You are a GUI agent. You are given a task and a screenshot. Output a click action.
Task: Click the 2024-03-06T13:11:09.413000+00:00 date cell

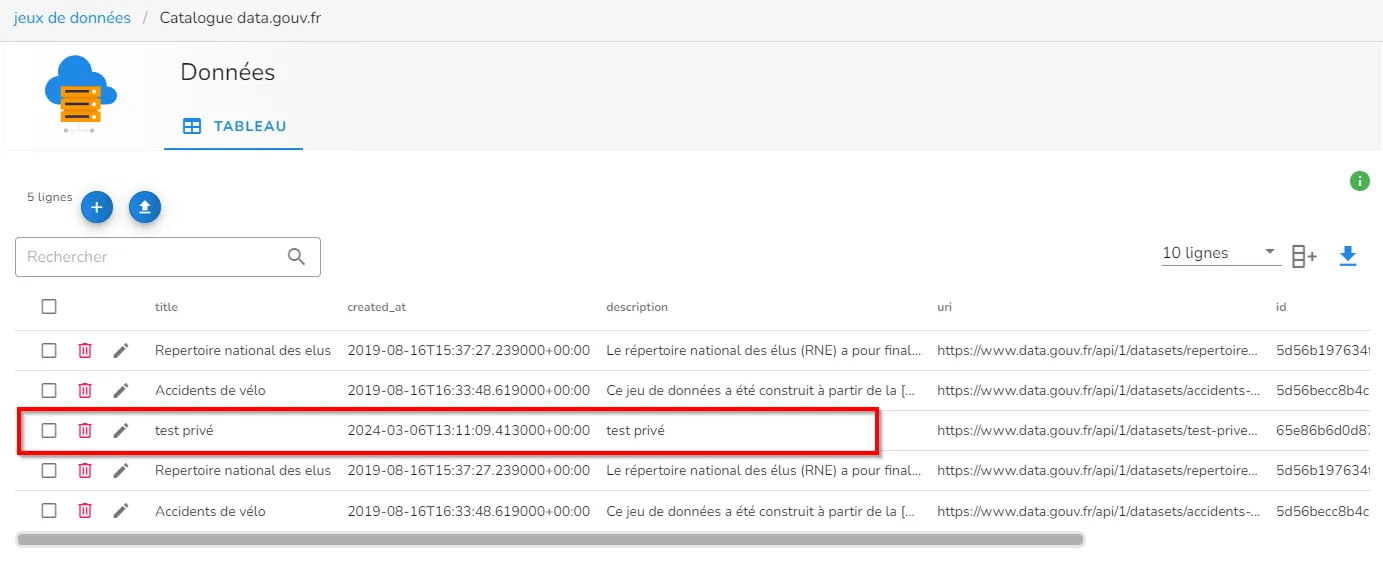tap(468, 430)
